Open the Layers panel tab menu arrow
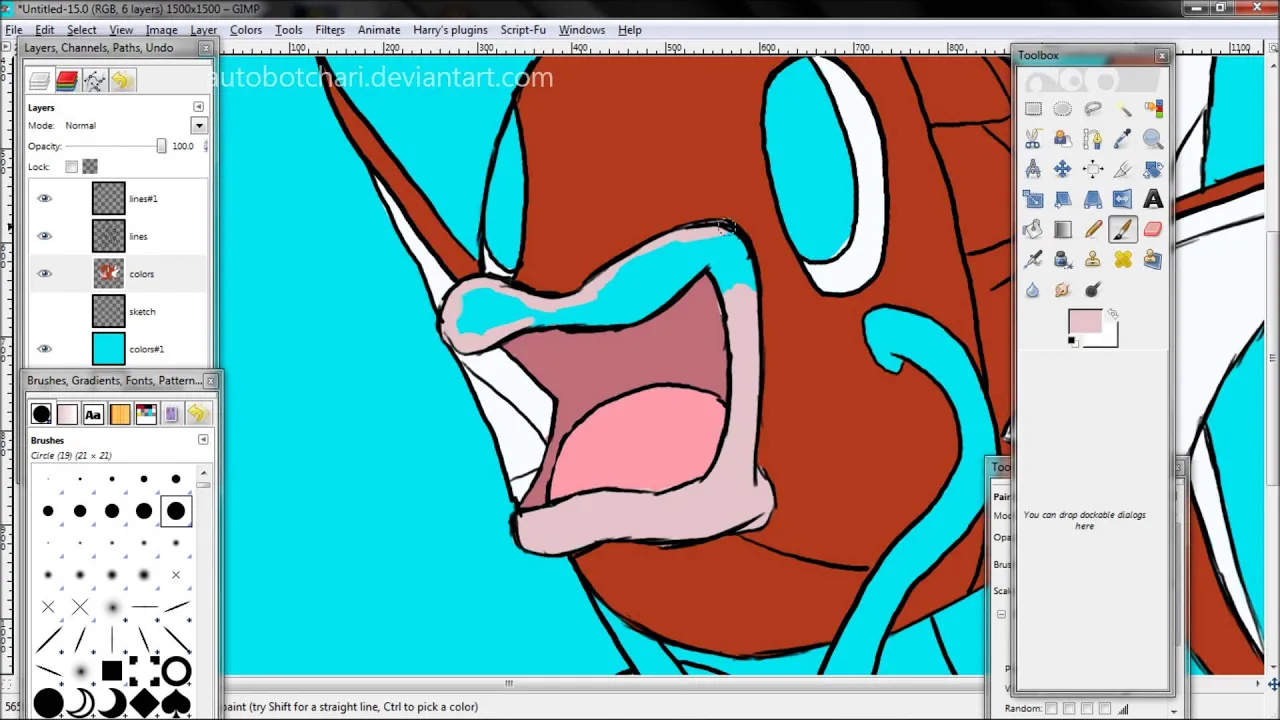 tap(198, 106)
